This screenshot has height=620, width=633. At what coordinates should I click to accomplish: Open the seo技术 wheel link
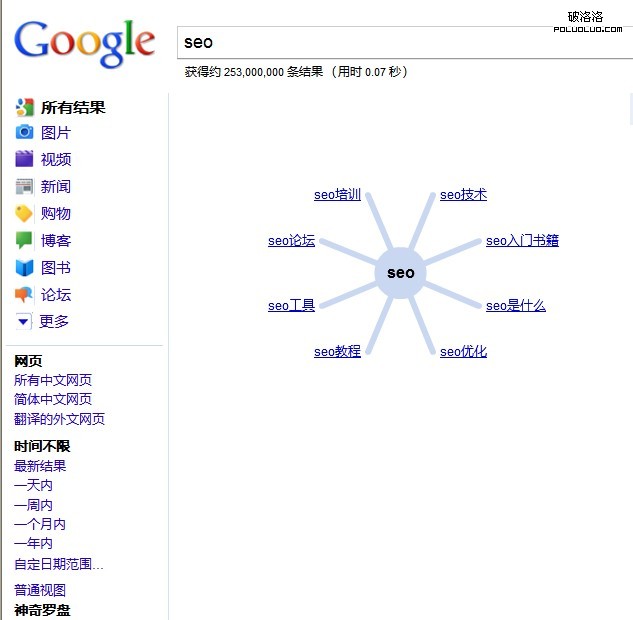463,195
